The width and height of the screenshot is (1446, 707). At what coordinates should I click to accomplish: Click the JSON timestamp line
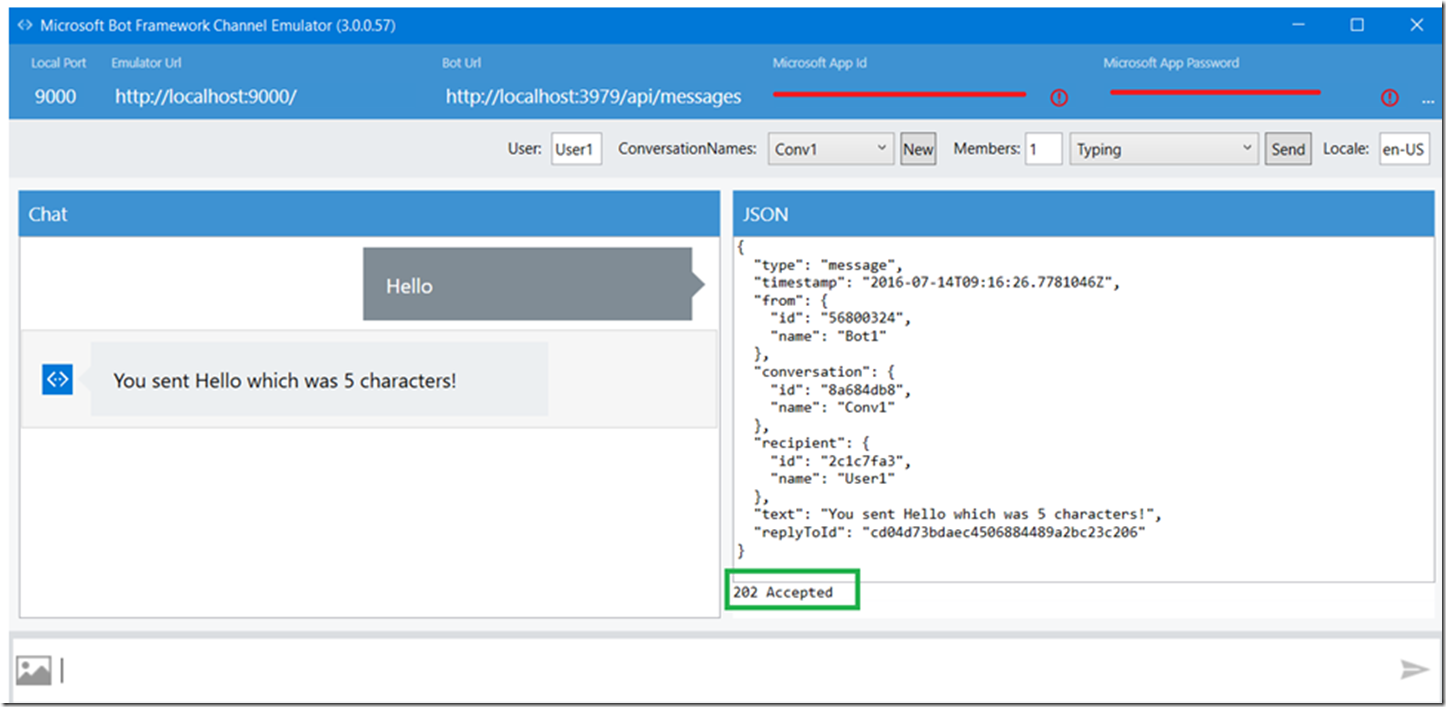936,283
